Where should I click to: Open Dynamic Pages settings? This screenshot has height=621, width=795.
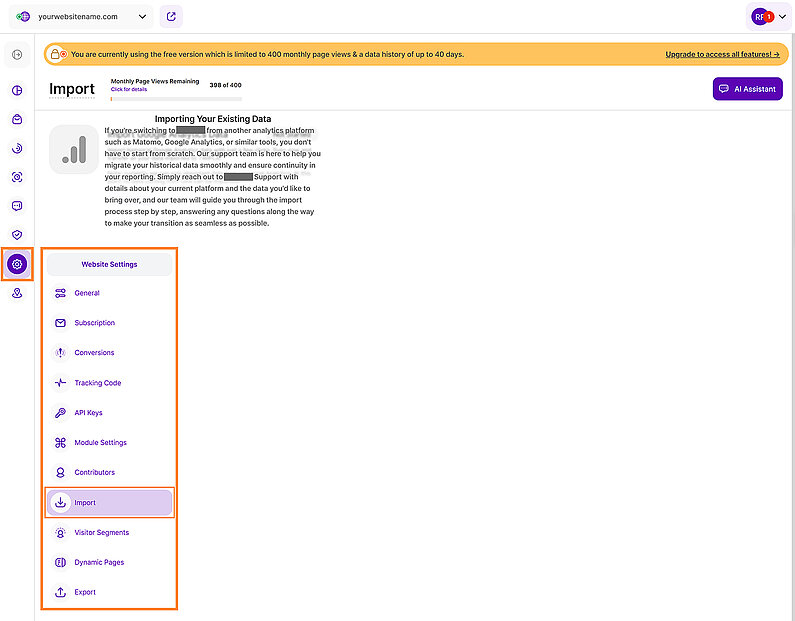coord(99,562)
